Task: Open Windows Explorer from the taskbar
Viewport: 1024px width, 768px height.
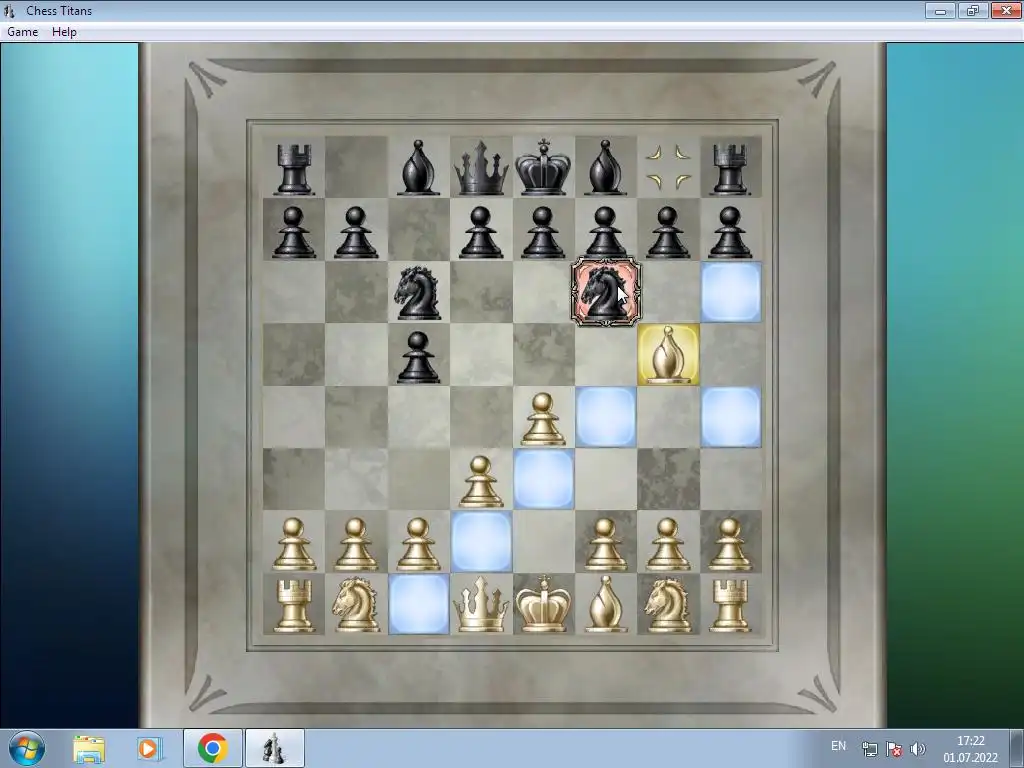Action: pyautogui.click(x=89, y=749)
